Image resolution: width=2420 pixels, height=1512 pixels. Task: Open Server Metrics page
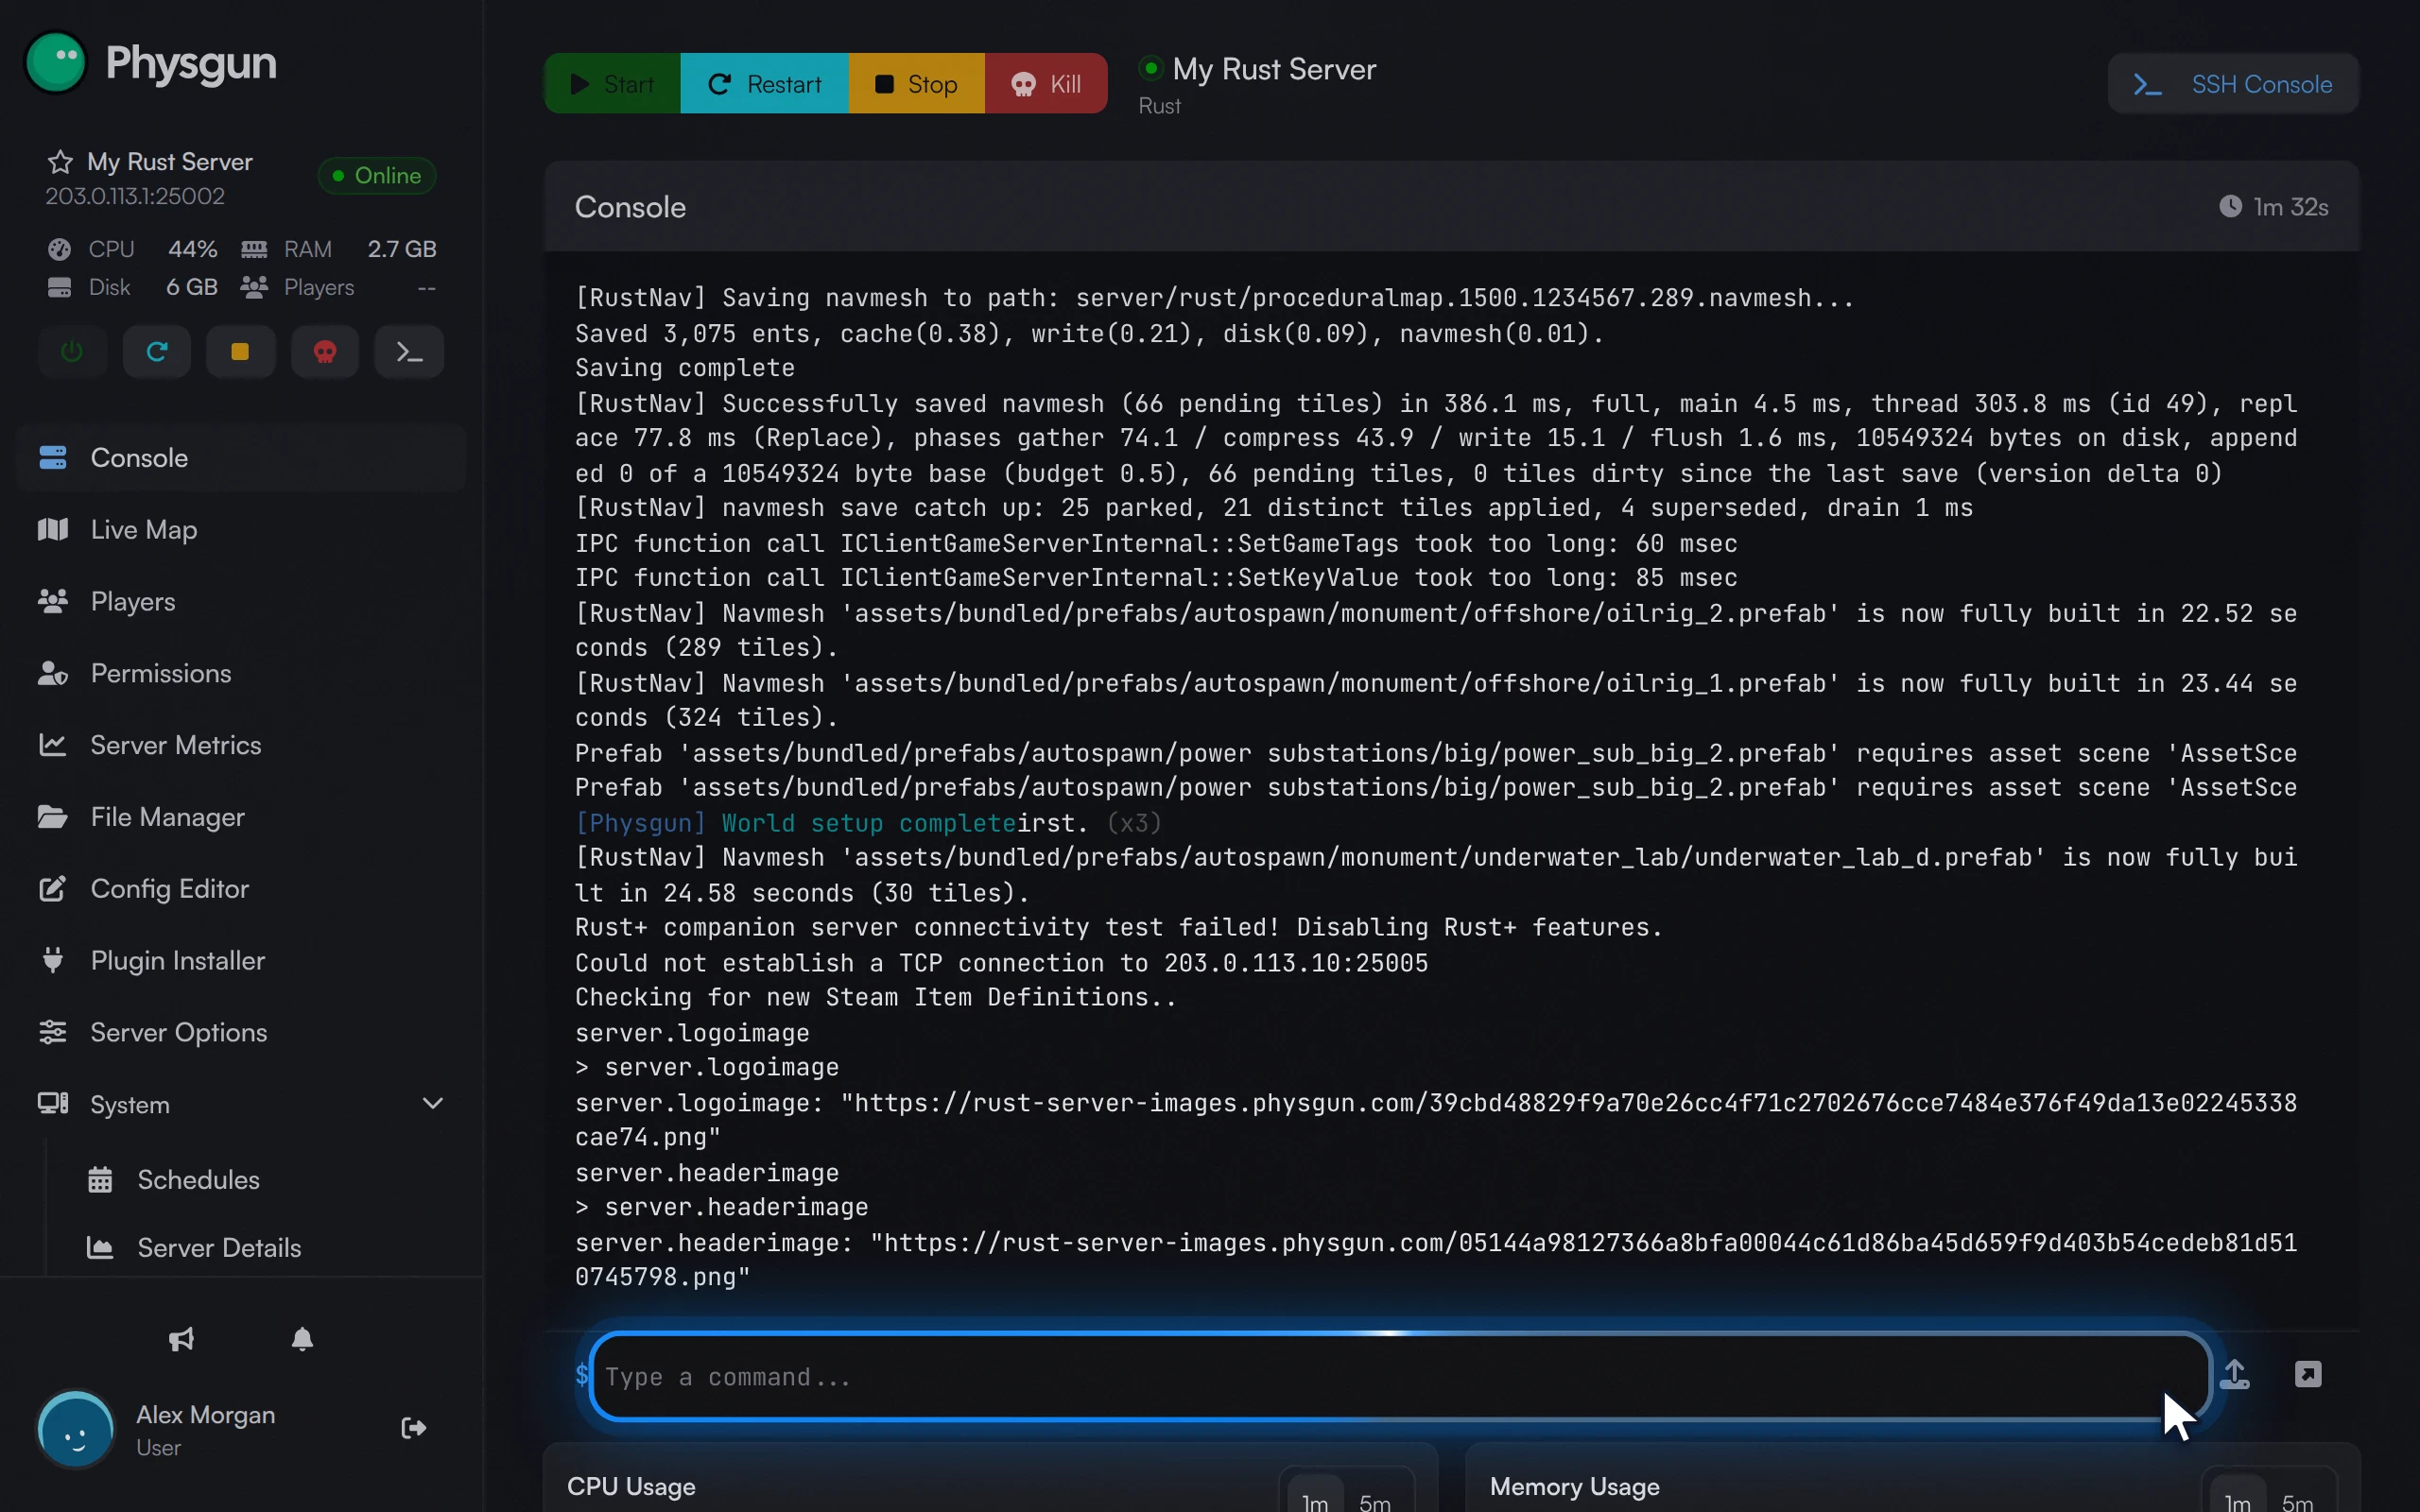[x=242, y=745]
